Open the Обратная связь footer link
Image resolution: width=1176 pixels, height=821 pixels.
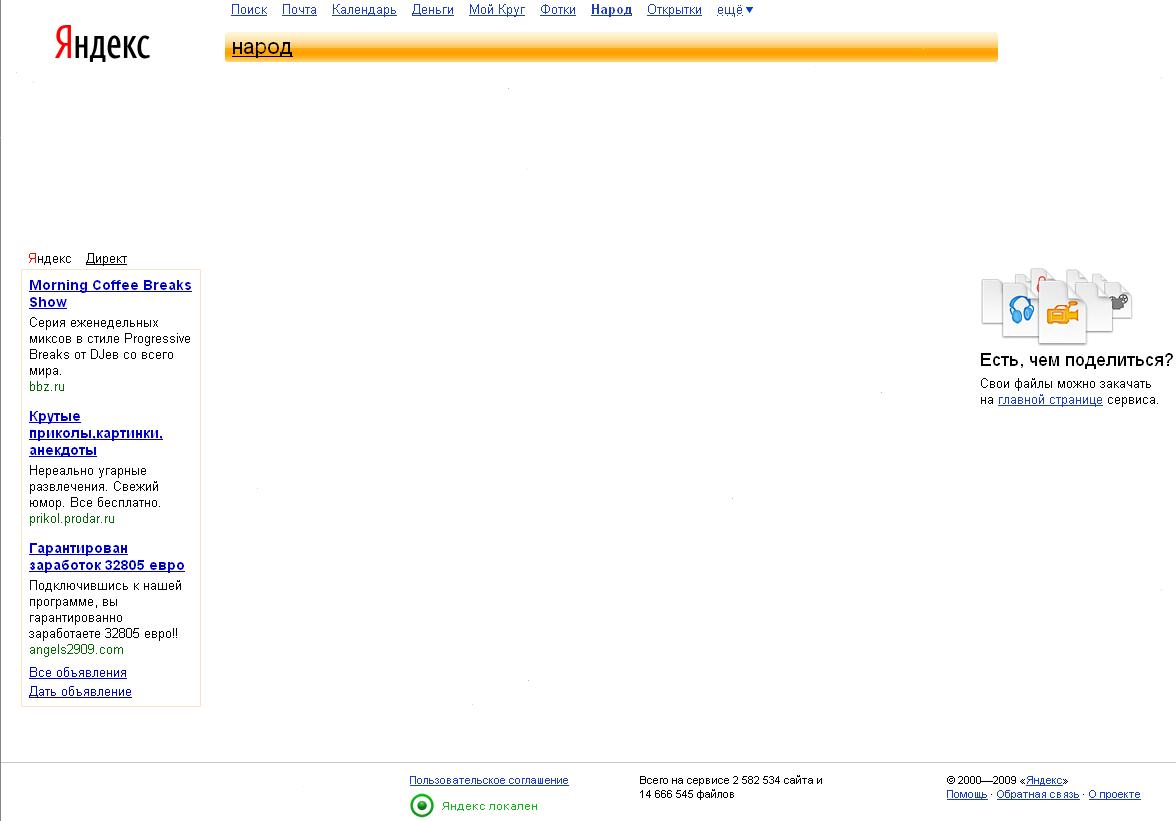[x=1038, y=794]
